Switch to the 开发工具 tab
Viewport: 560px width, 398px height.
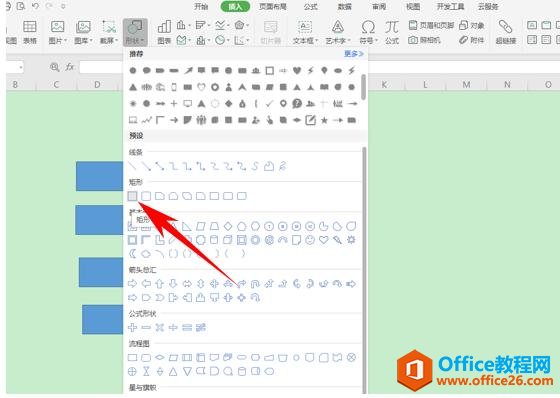(x=451, y=6)
